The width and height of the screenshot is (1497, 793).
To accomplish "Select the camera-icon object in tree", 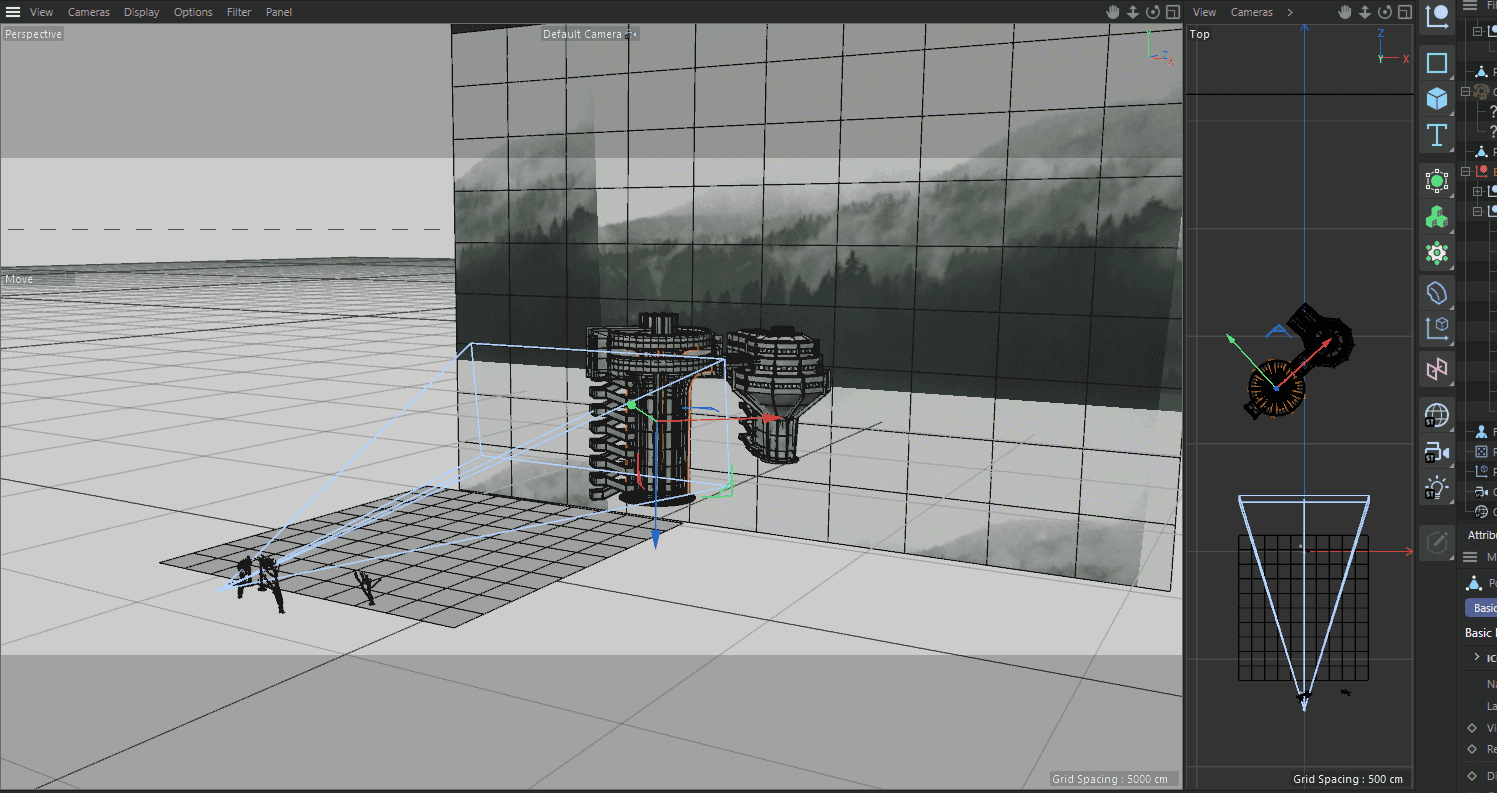I will (x=1482, y=492).
